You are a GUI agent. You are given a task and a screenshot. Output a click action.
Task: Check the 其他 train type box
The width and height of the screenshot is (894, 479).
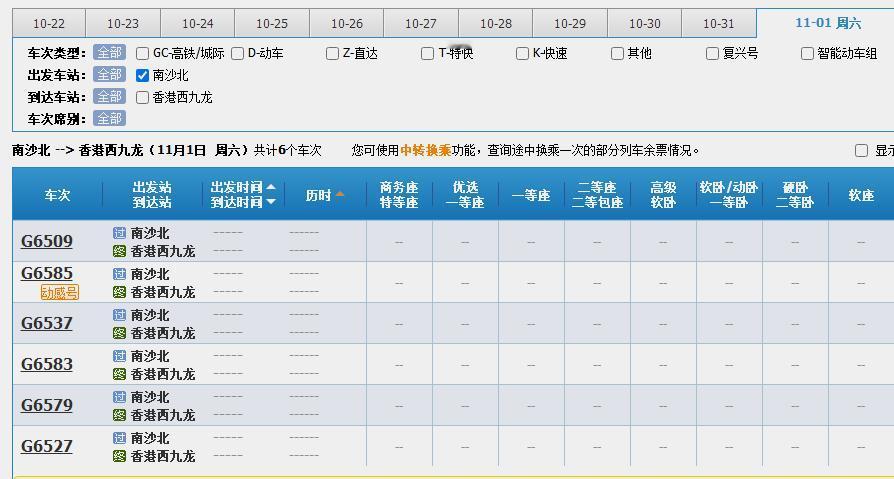click(x=617, y=54)
